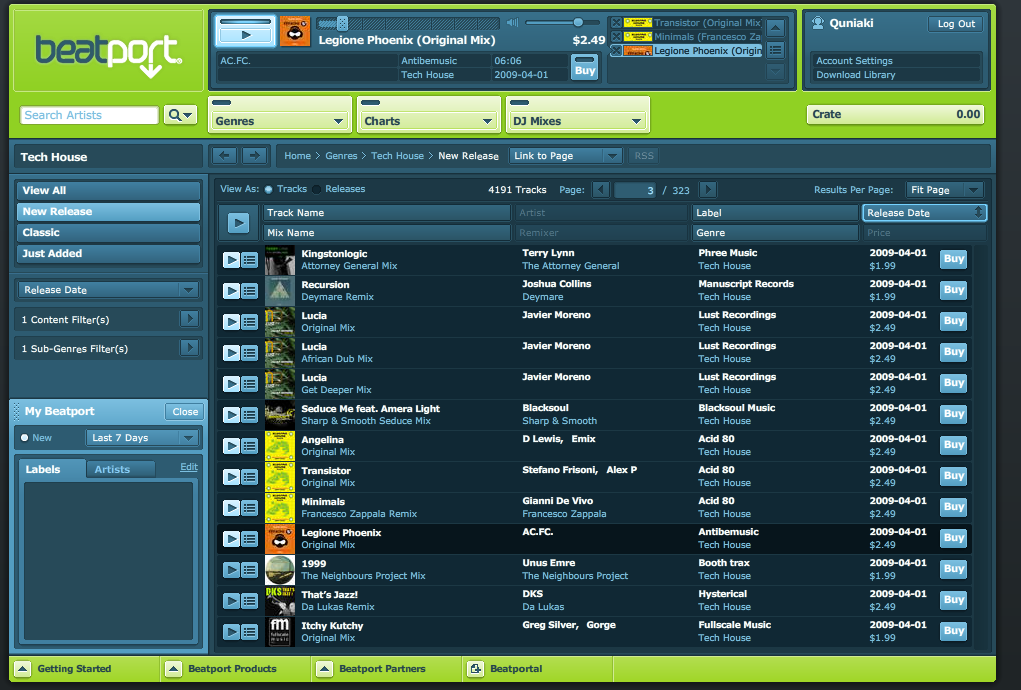Play the Kingstonlogic track preview
The image size is (1021, 690).
coord(231,260)
